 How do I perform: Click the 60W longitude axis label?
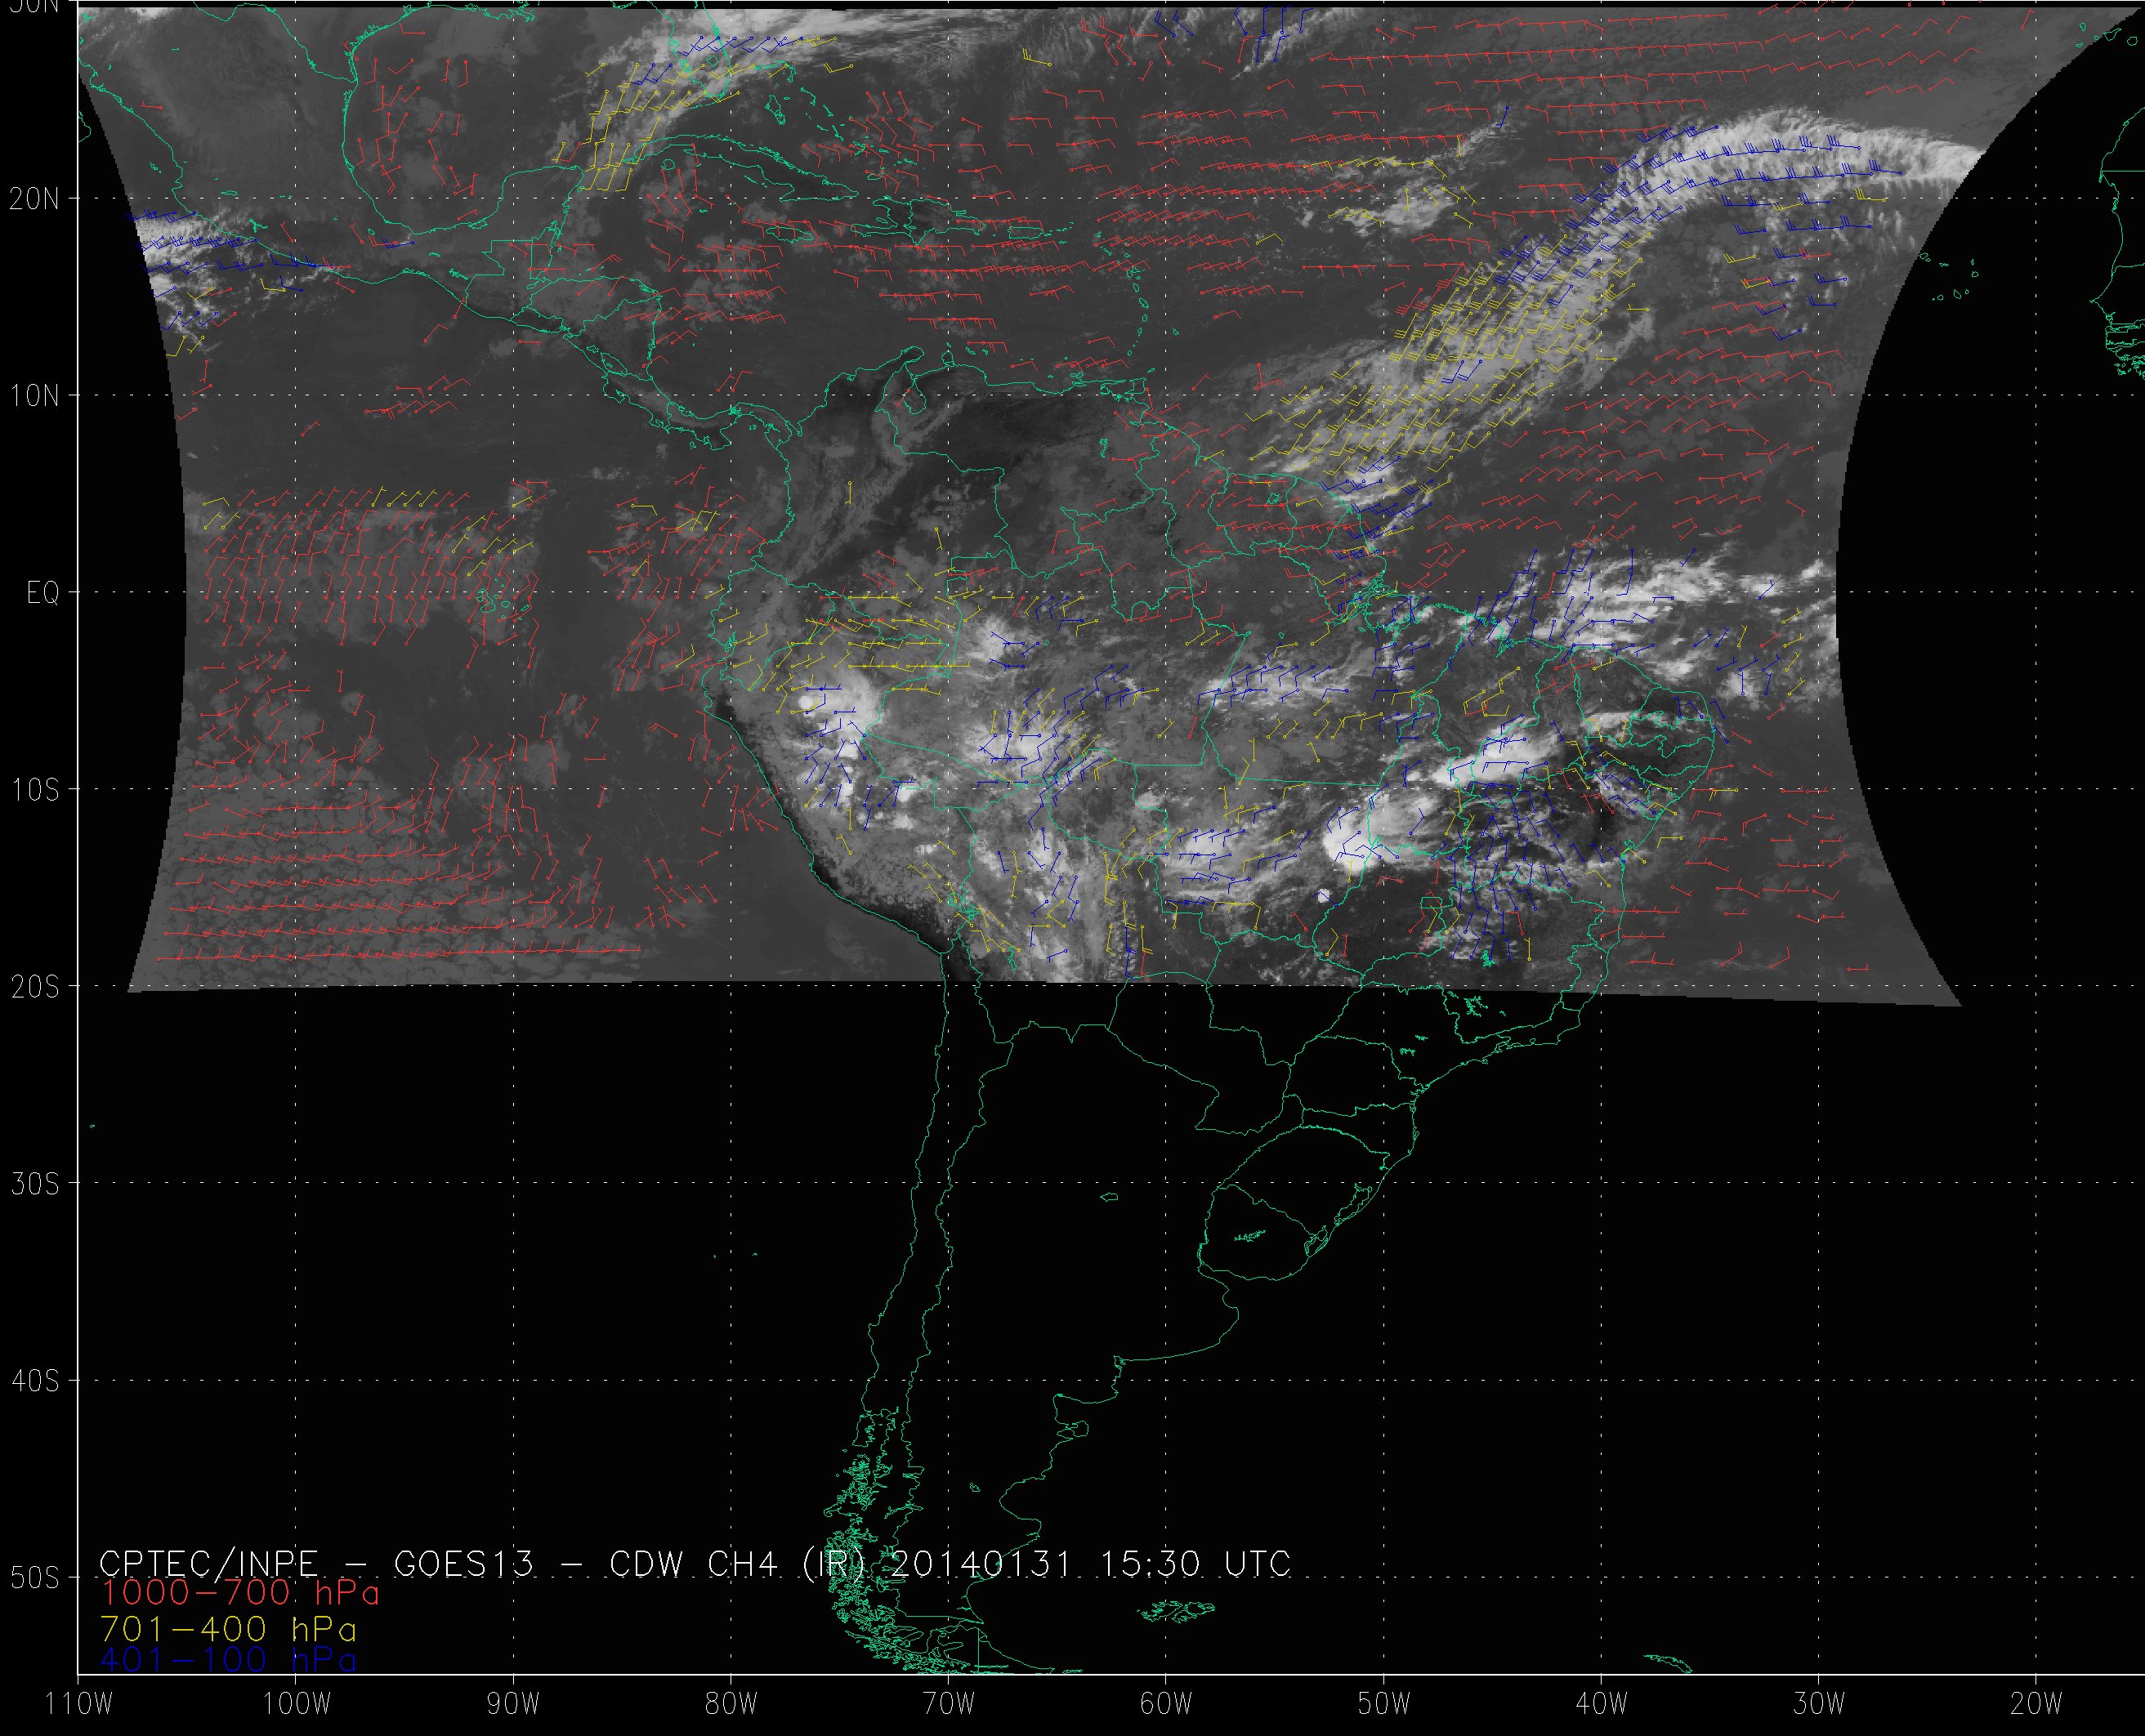coord(1166,1704)
